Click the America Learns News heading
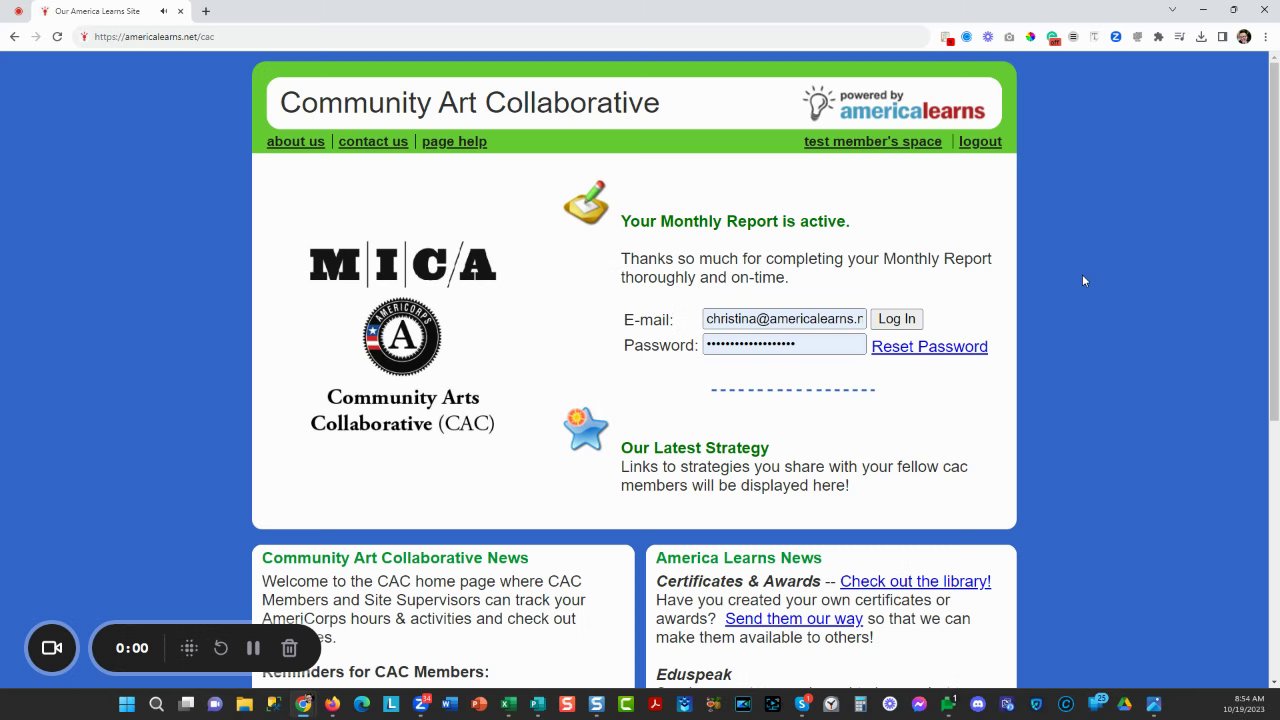Image resolution: width=1280 pixels, height=720 pixels. [739, 558]
